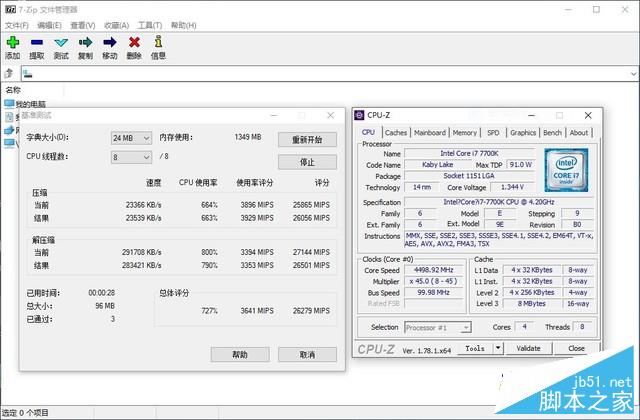Click the Move (移动) arrow toolbar icon
This screenshot has height=420, width=640.
click(x=109, y=42)
